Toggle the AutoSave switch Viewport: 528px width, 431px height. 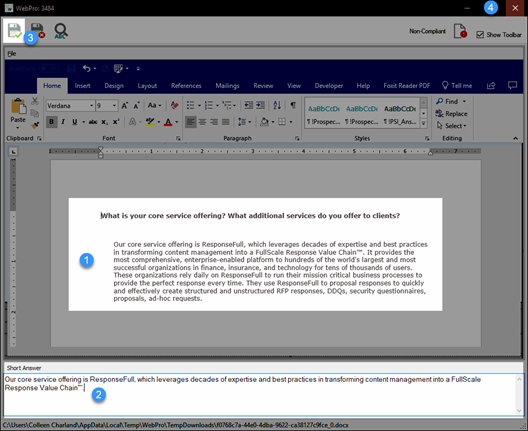click(x=48, y=69)
